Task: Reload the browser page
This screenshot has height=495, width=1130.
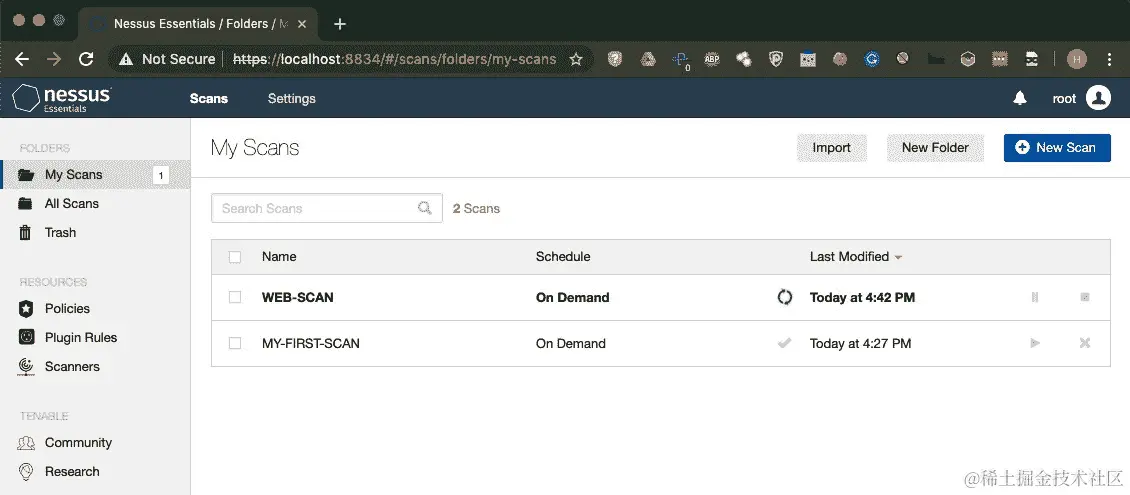Action: tap(86, 59)
